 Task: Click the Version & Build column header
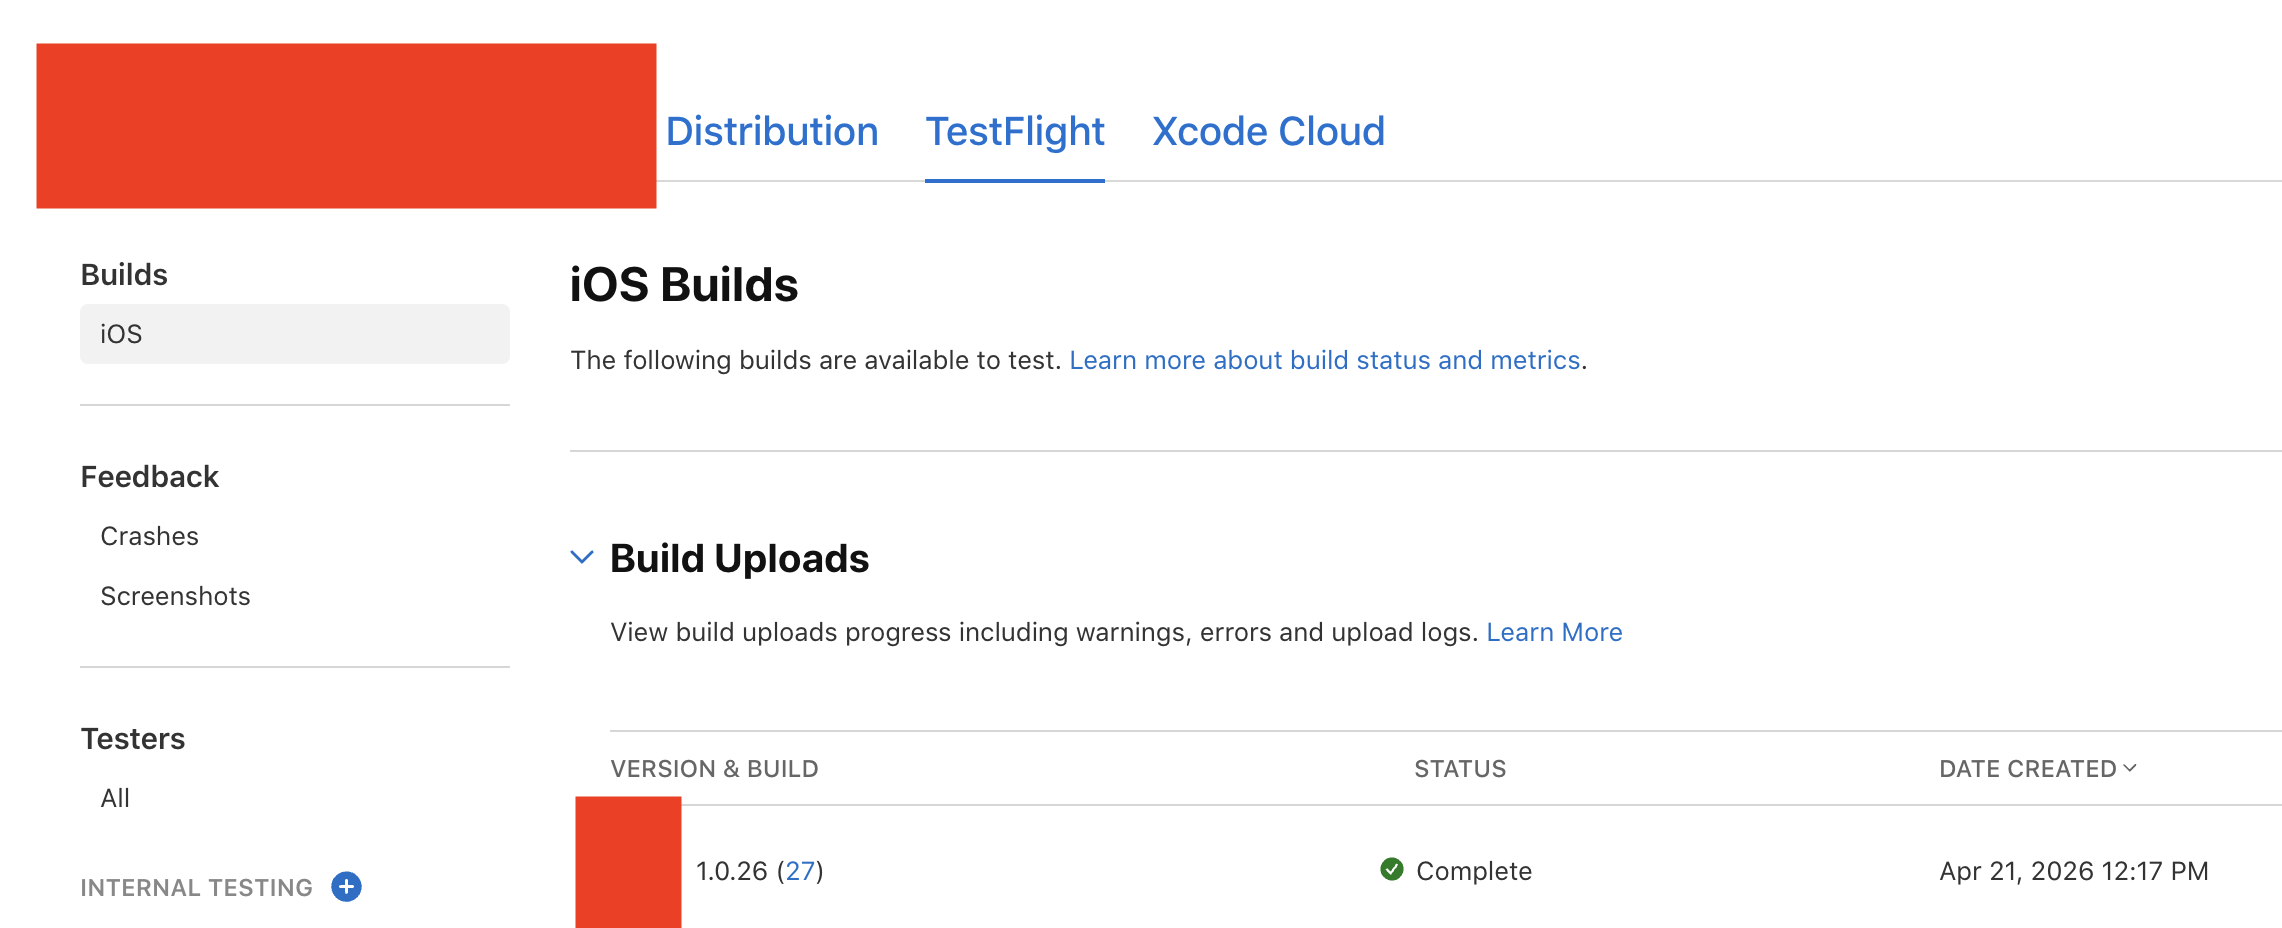pos(714,769)
